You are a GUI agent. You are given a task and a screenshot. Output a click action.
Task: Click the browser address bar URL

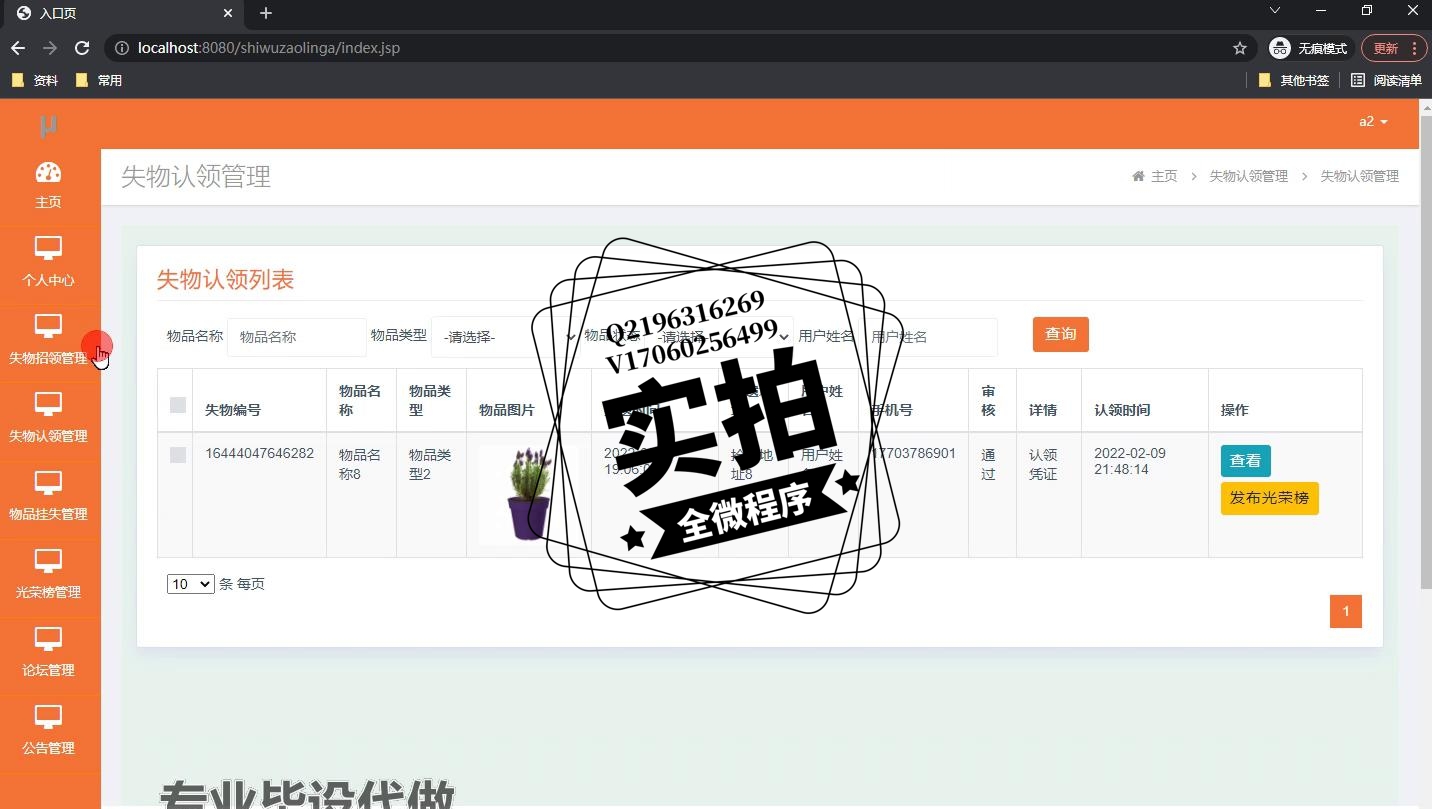(269, 48)
